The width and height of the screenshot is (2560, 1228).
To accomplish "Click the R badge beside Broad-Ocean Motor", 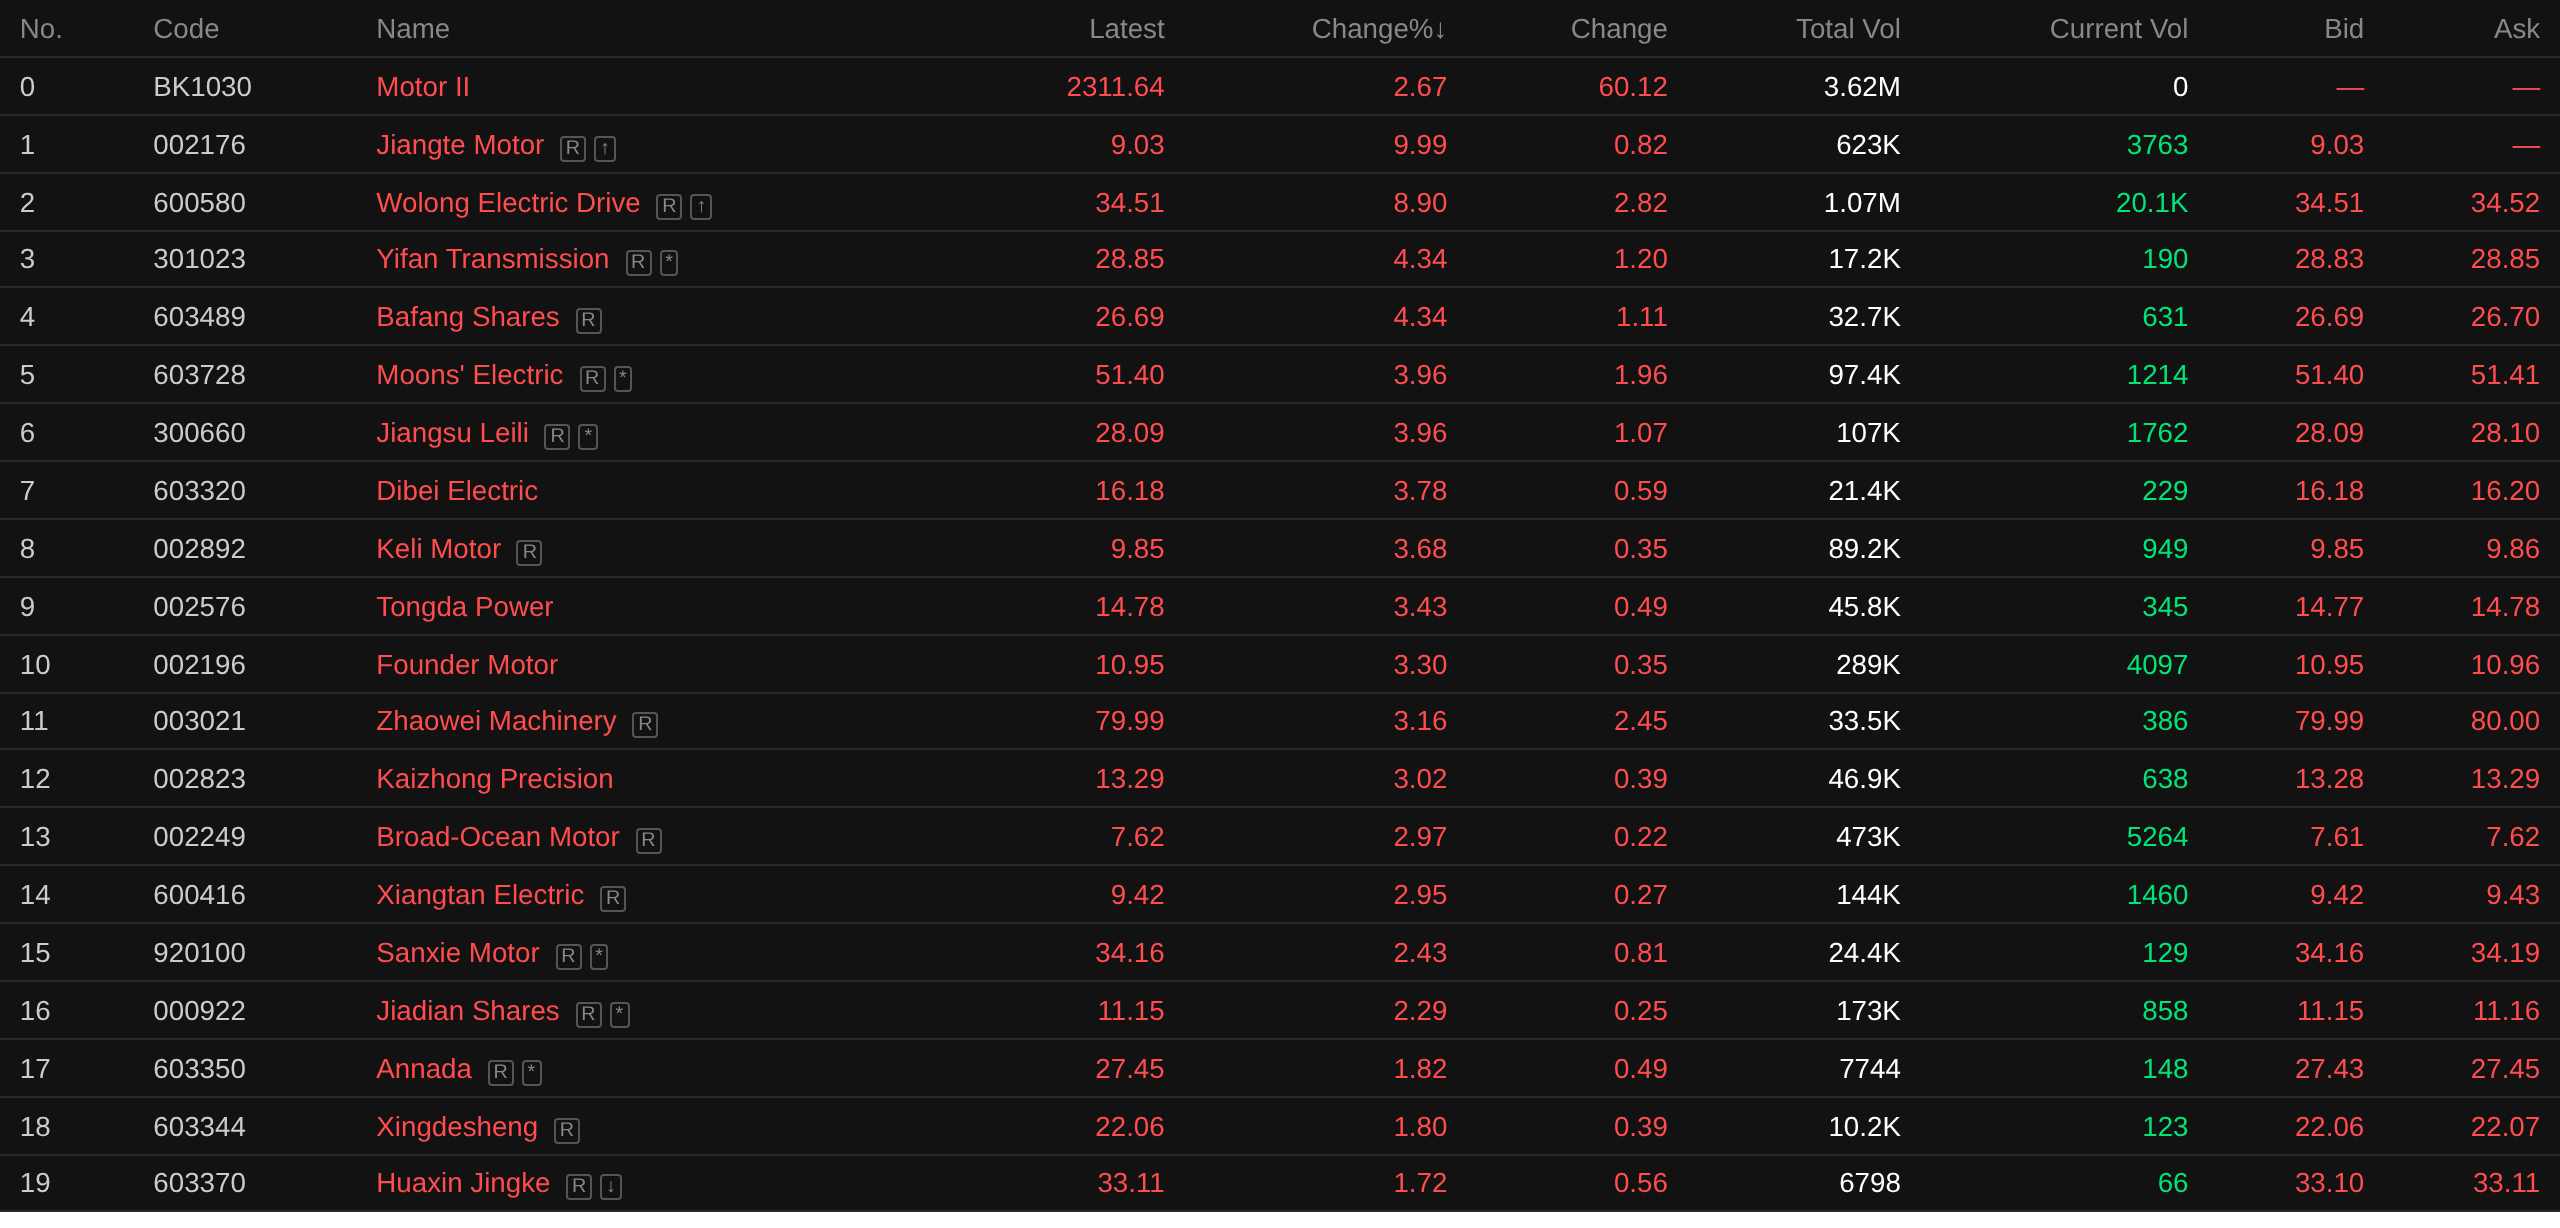I will [649, 840].
